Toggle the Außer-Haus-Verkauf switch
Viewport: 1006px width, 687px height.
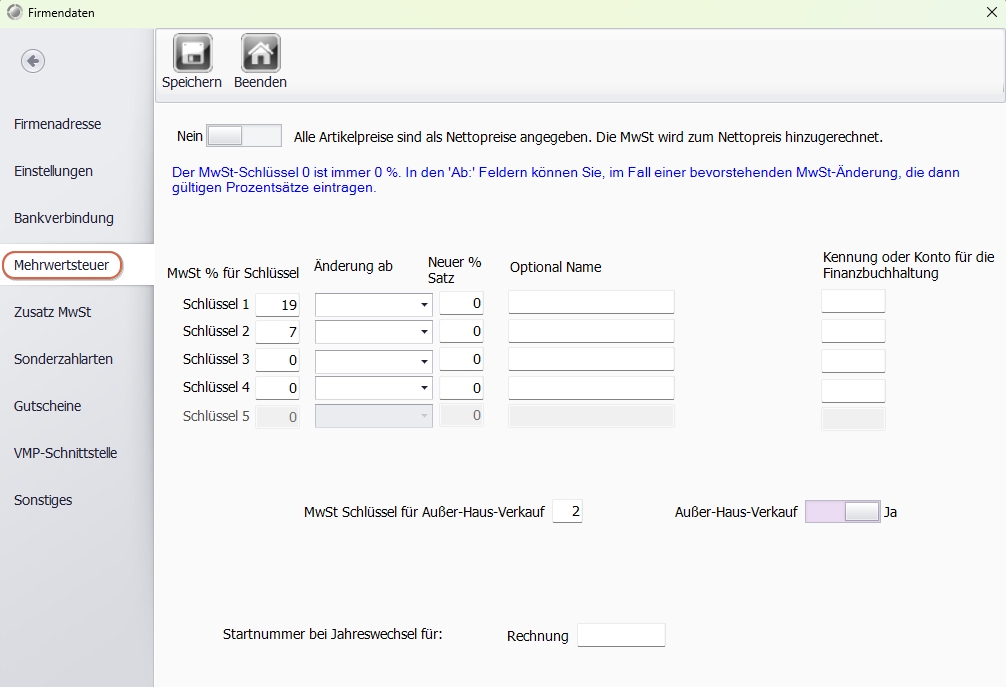(x=842, y=512)
